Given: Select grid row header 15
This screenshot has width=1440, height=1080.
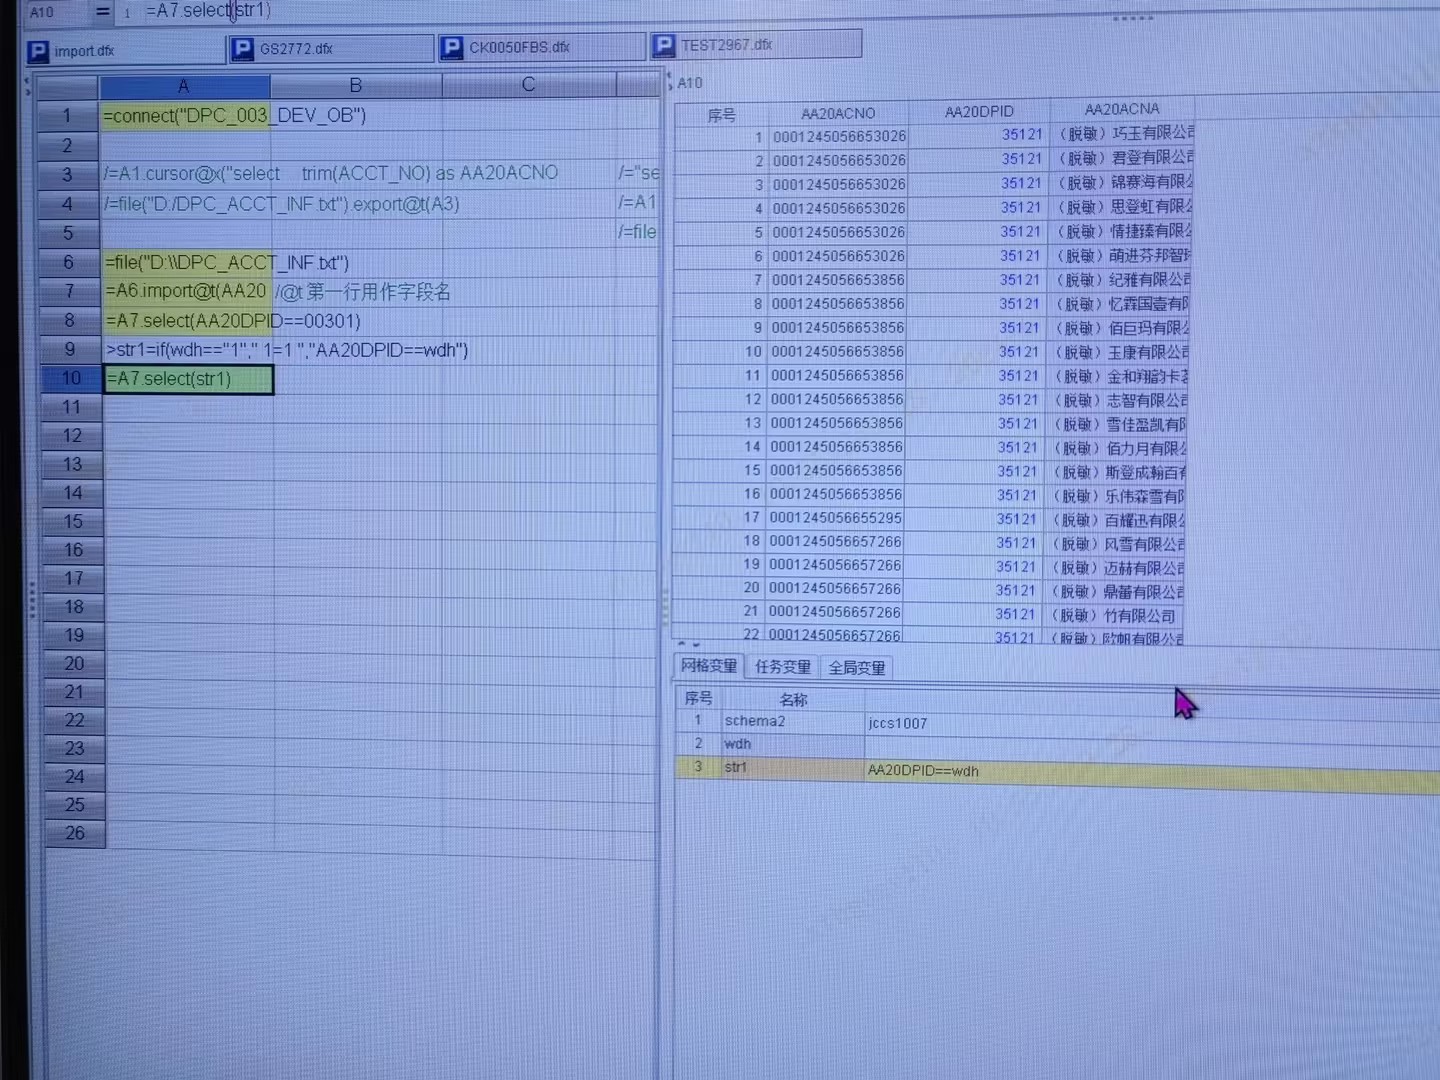Looking at the screenshot, I should click(73, 521).
